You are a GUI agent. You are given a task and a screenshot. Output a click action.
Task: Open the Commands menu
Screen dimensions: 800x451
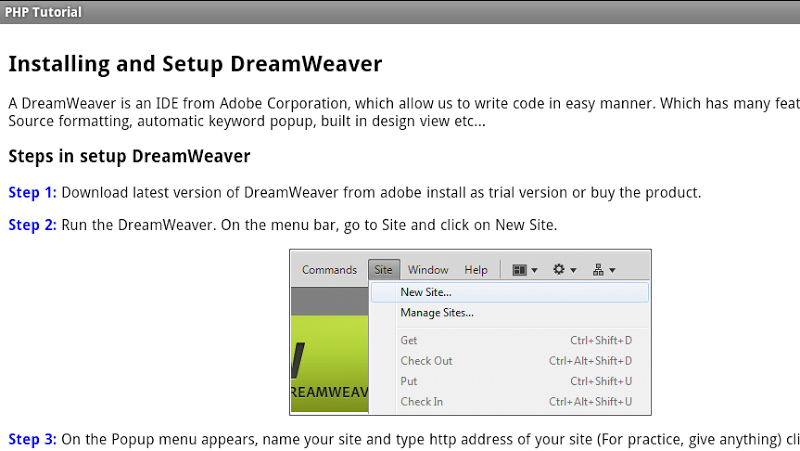[x=329, y=270]
